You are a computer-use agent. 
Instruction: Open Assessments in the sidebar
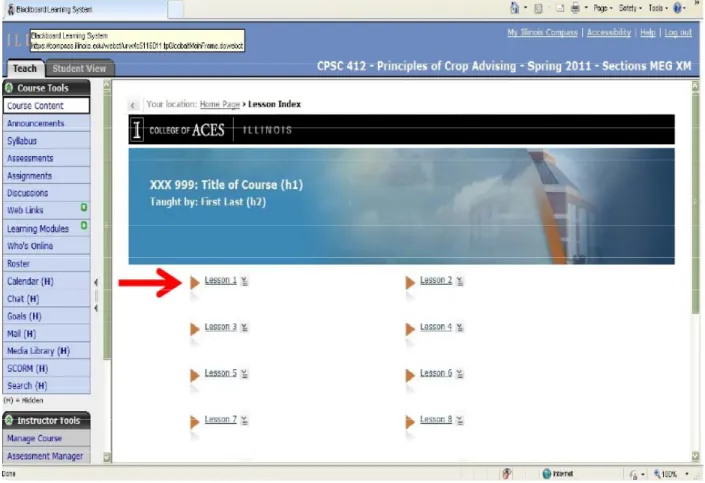click(46, 158)
